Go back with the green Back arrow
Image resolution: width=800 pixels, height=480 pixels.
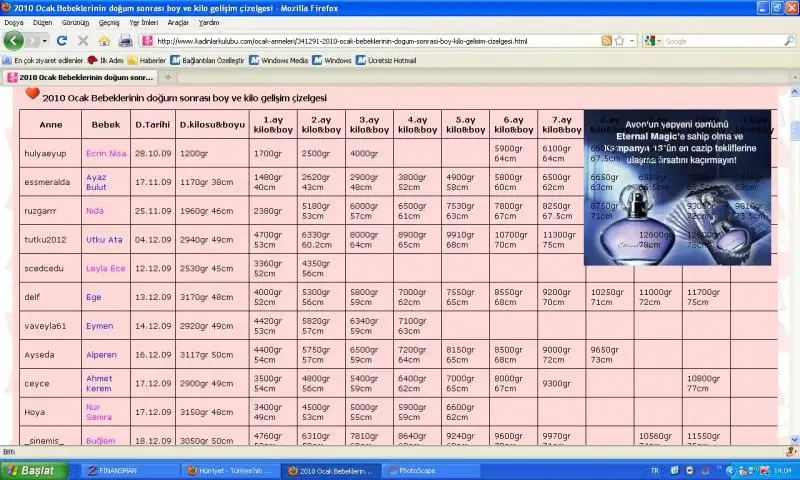pos(13,41)
